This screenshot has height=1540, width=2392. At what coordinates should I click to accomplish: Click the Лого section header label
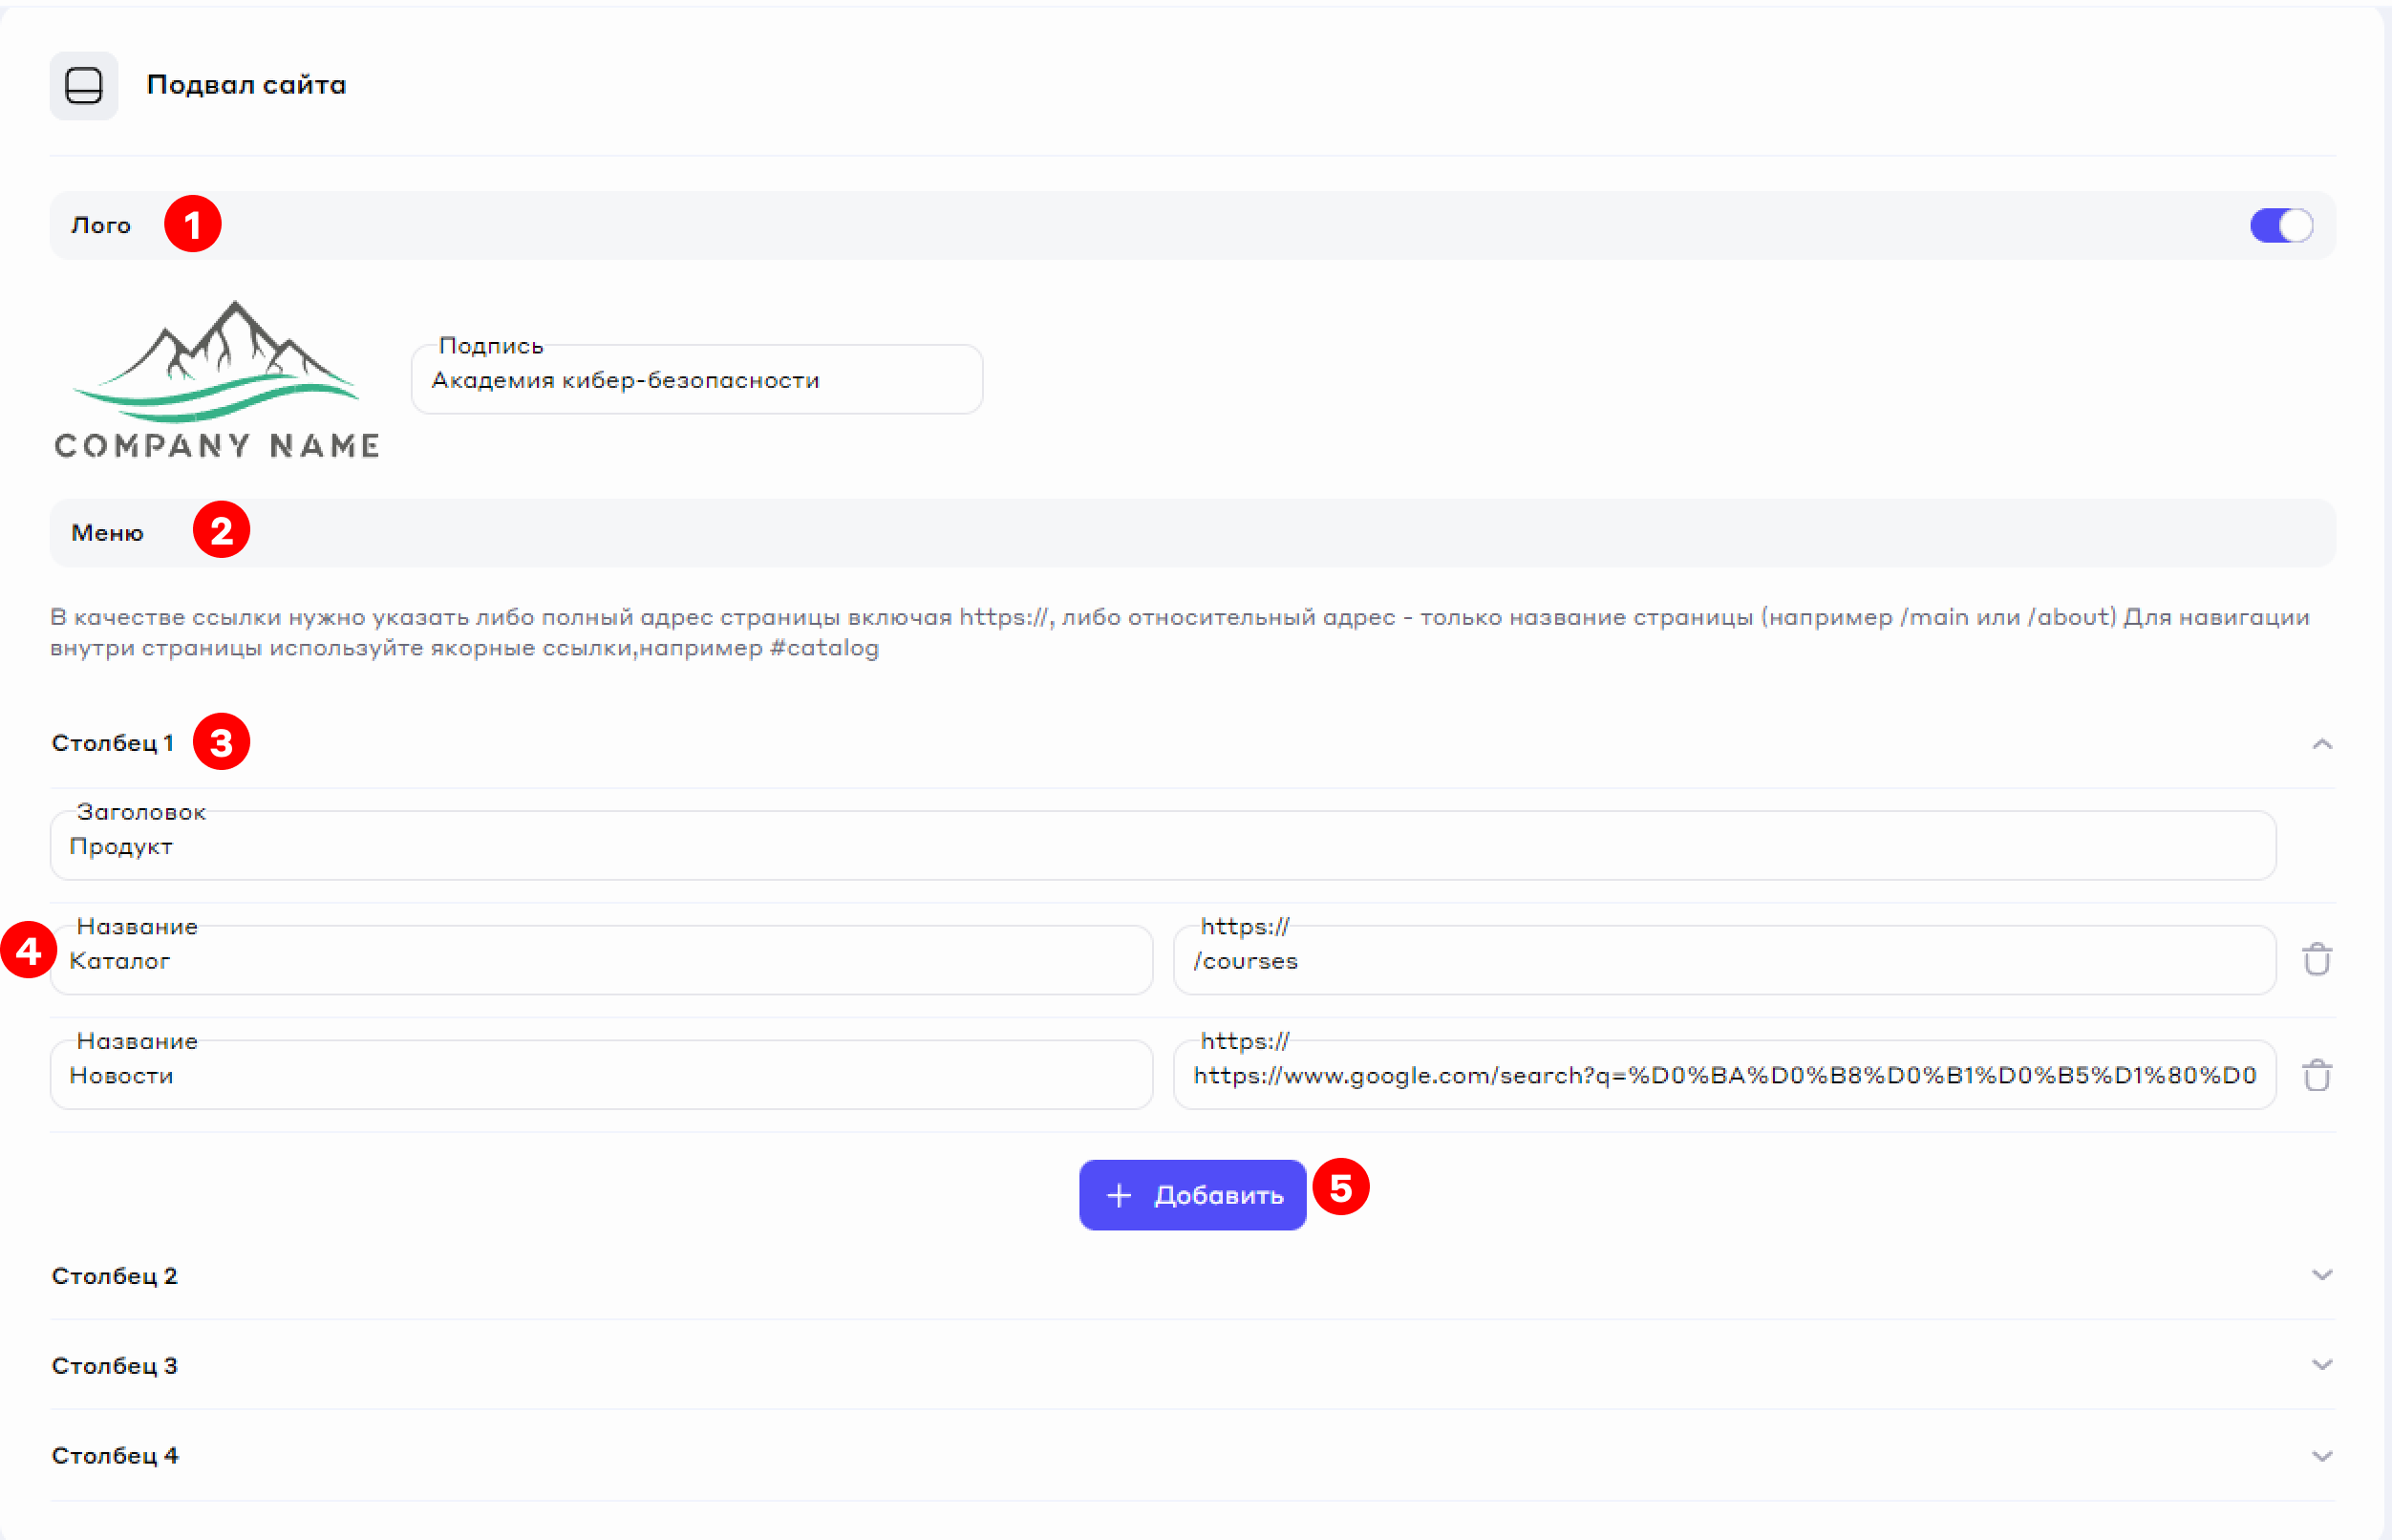tap(101, 226)
